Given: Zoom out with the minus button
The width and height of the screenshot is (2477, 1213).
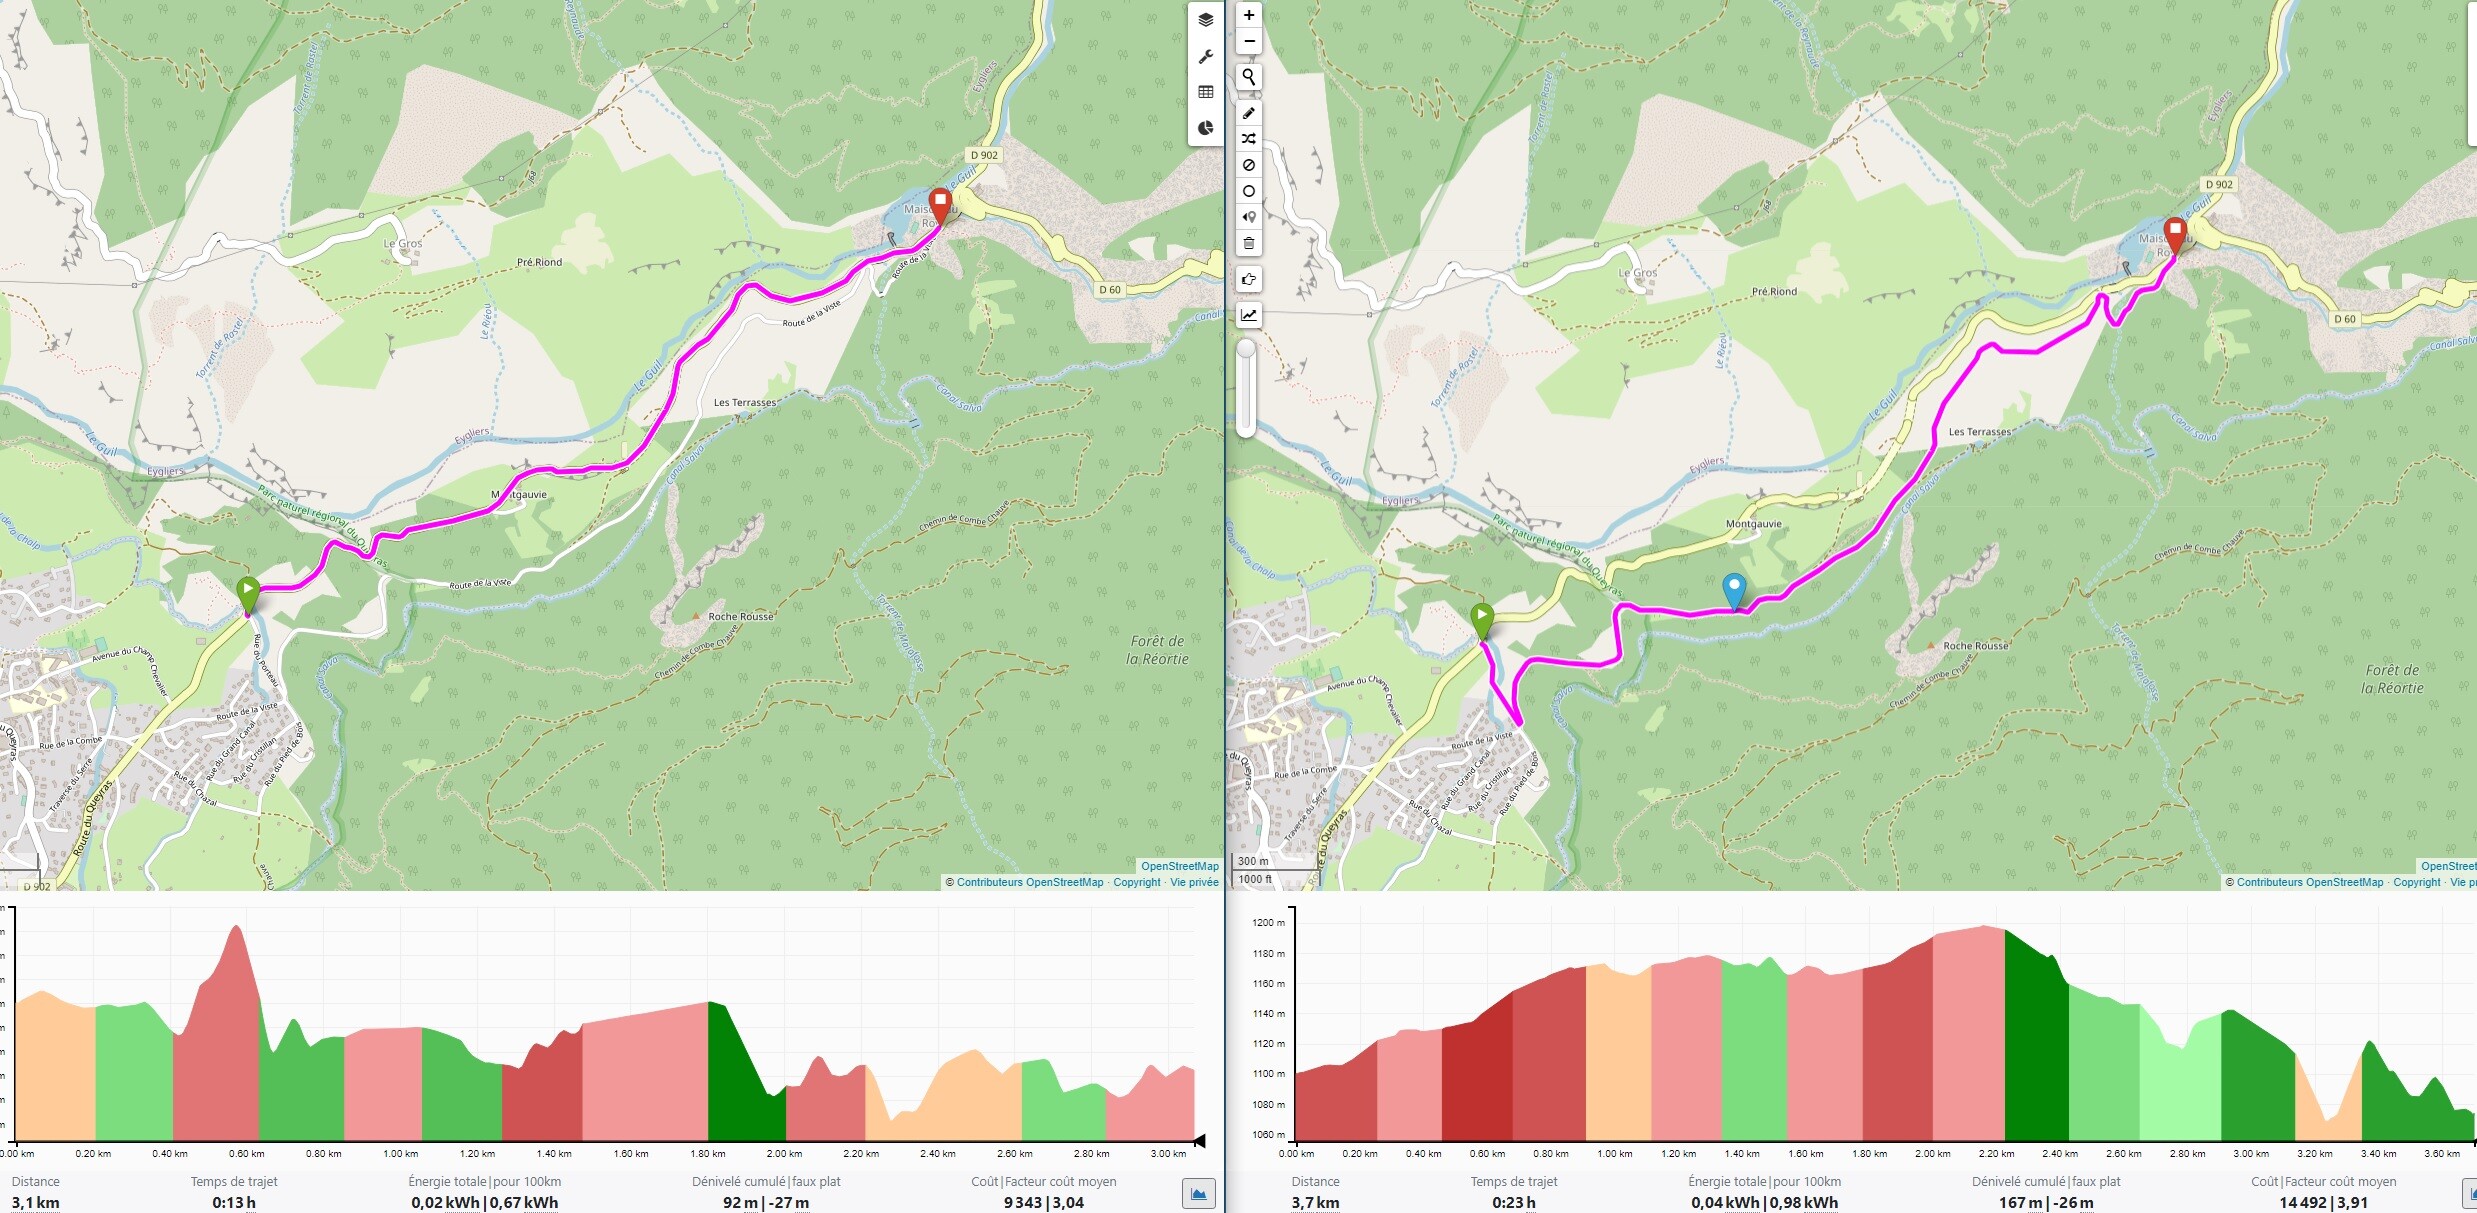Looking at the screenshot, I should [1248, 41].
